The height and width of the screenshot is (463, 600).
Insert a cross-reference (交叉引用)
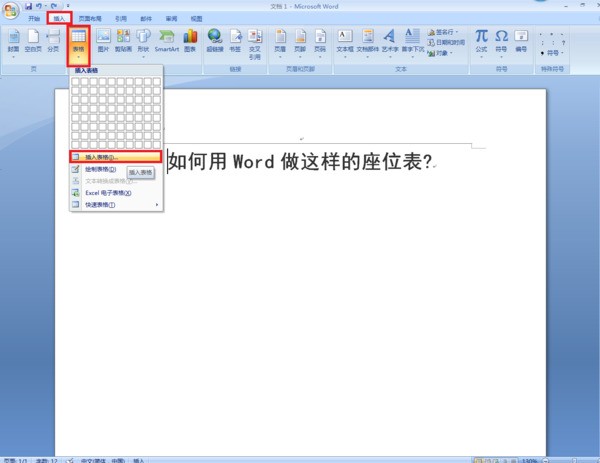[x=255, y=44]
